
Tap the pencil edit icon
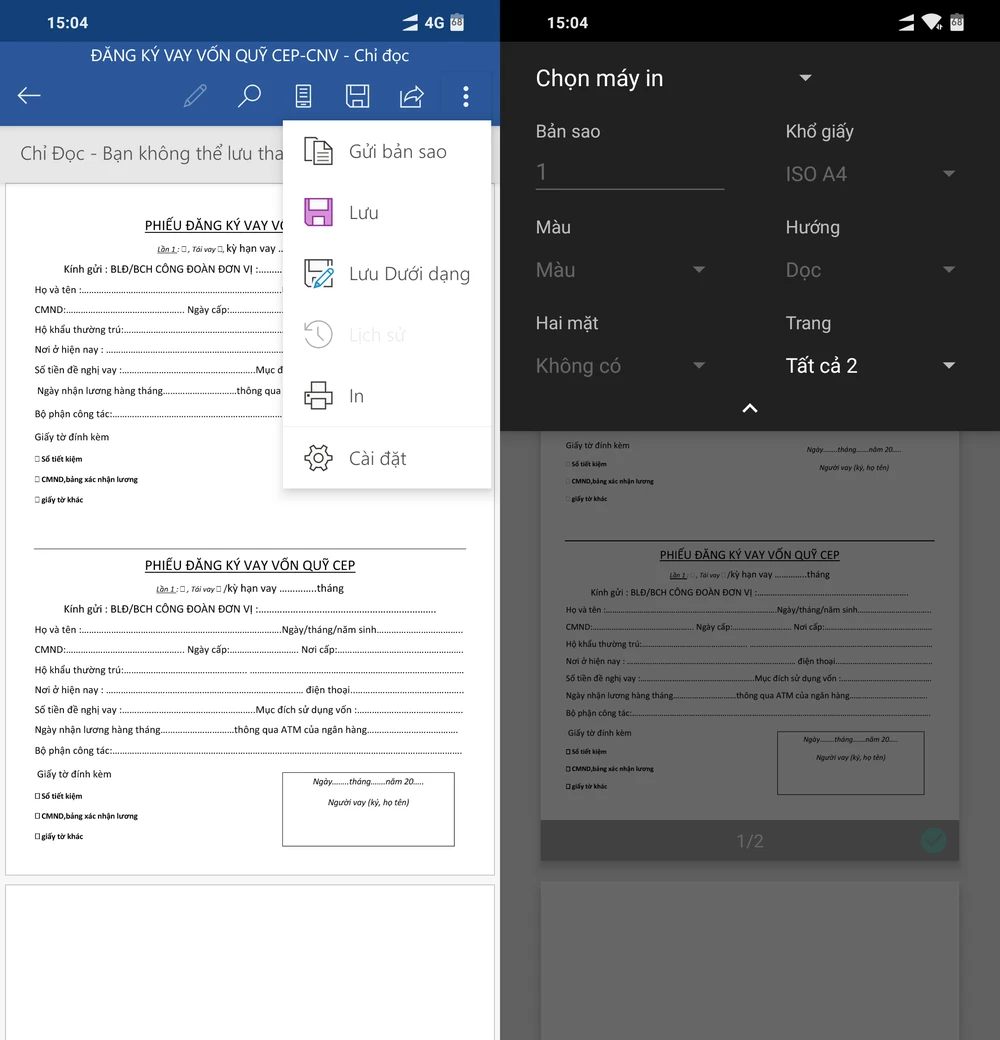195,96
